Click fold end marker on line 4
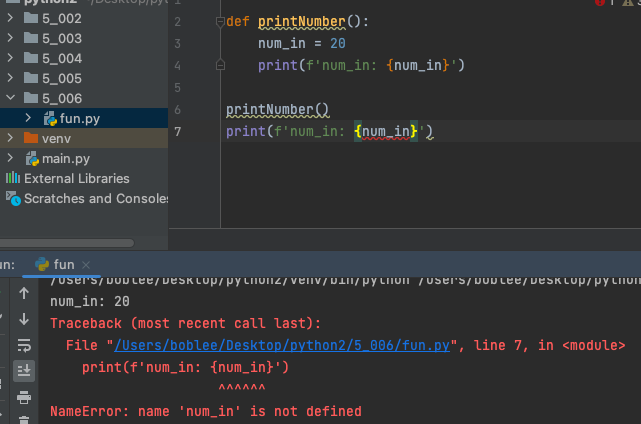 (220, 65)
